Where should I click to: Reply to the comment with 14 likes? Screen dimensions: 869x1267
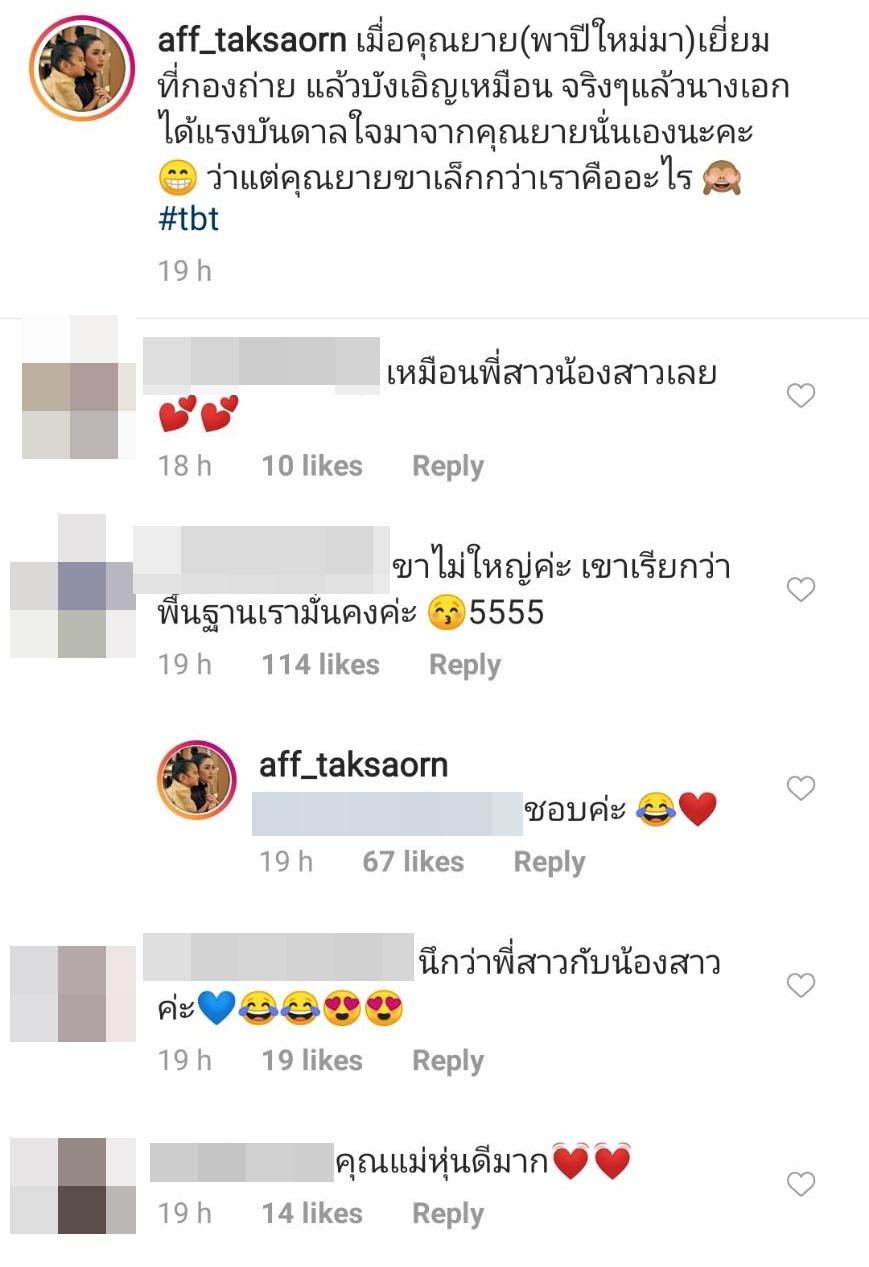pyautogui.click(x=448, y=1213)
